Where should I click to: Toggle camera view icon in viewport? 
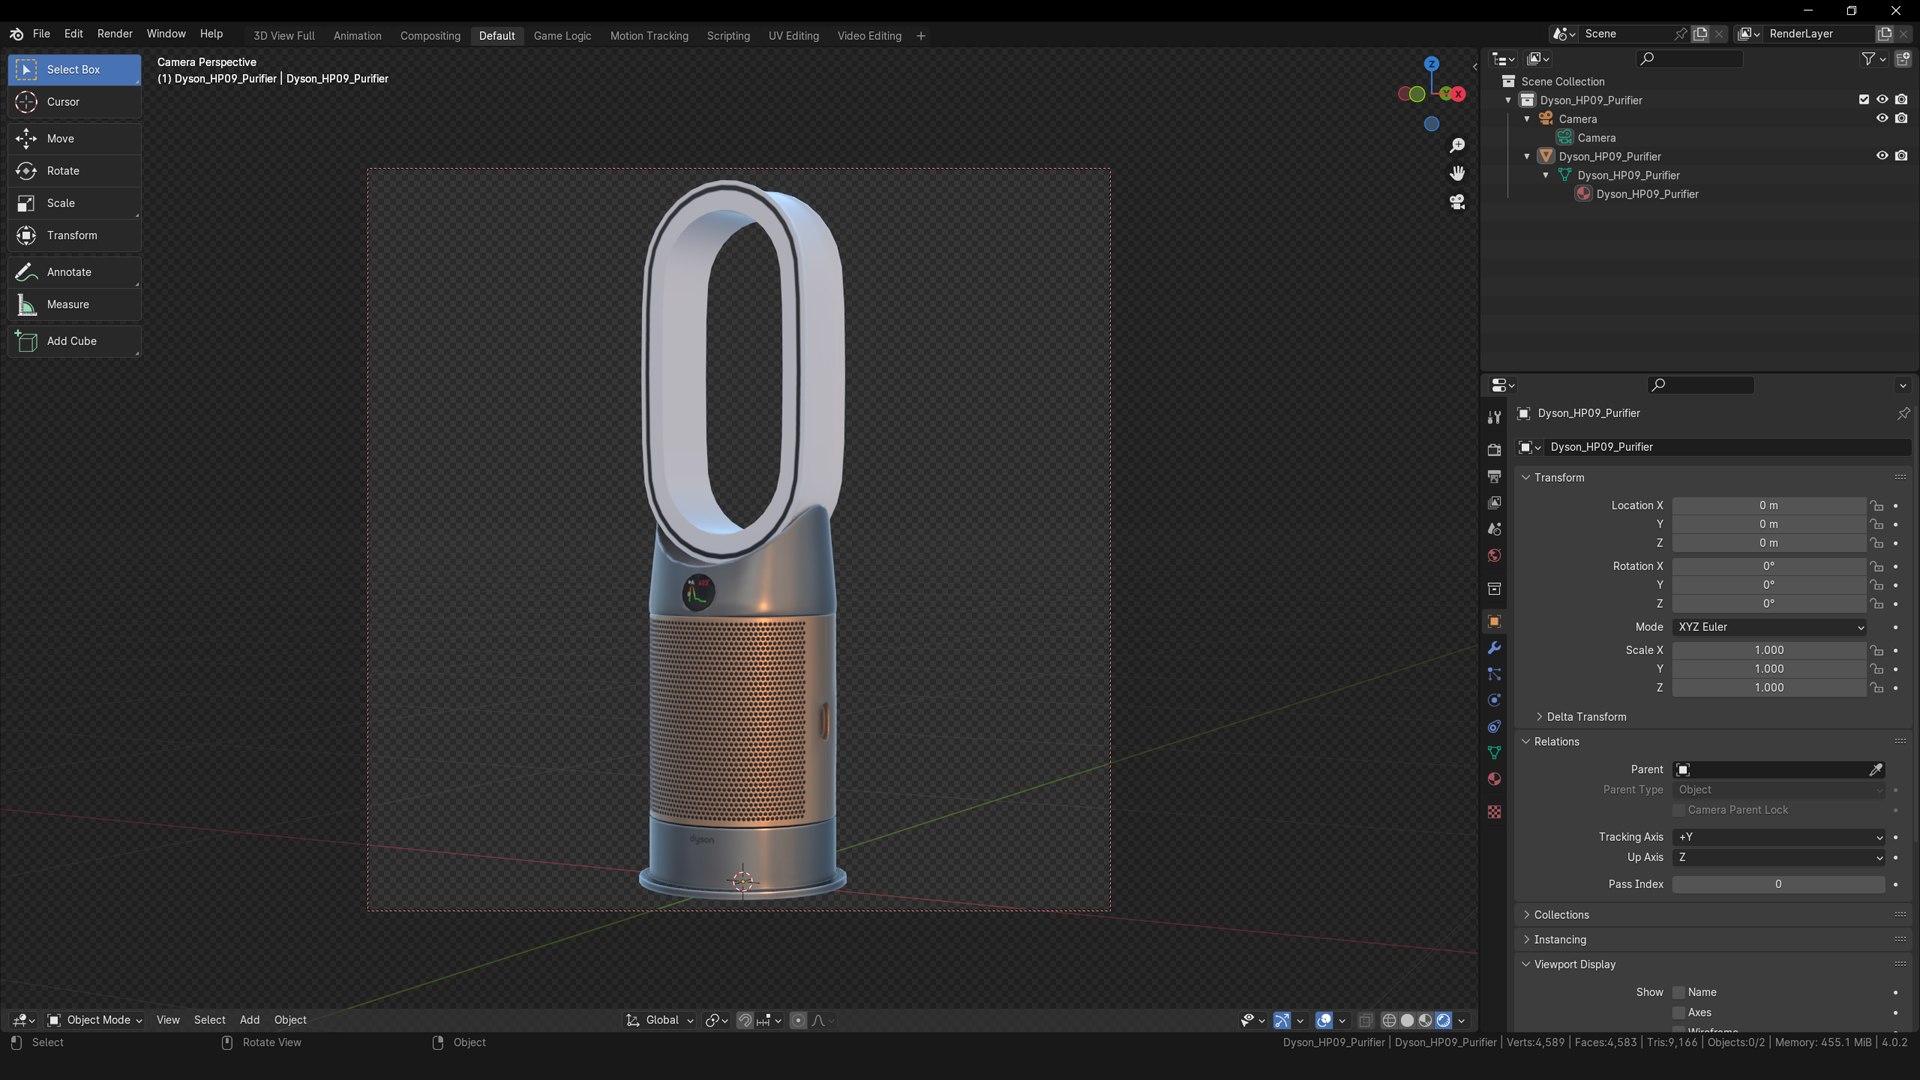click(x=1457, y=202)
